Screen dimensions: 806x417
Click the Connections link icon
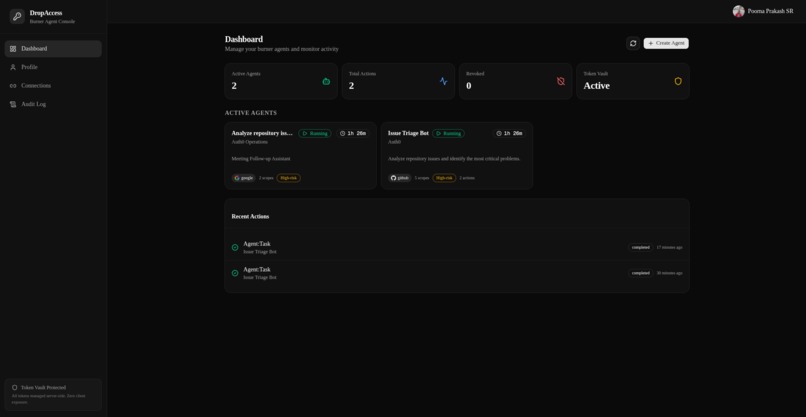point(13,86)
